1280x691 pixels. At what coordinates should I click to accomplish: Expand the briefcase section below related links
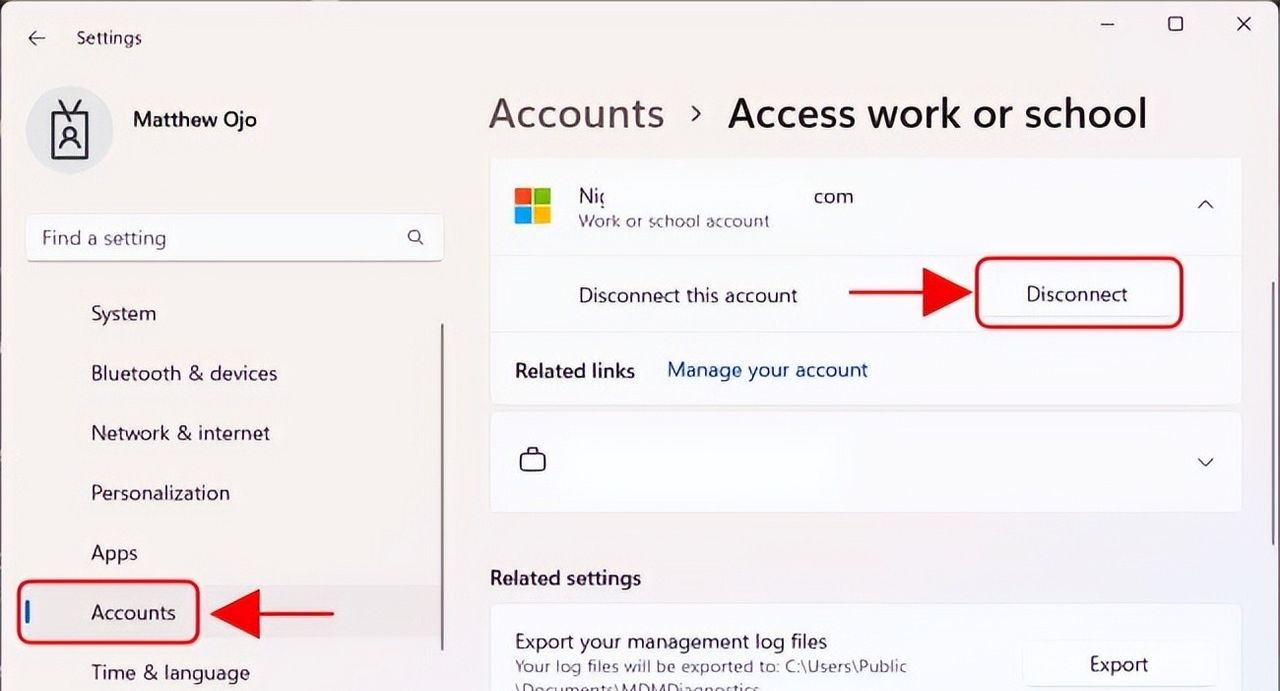click(1205, 462)
